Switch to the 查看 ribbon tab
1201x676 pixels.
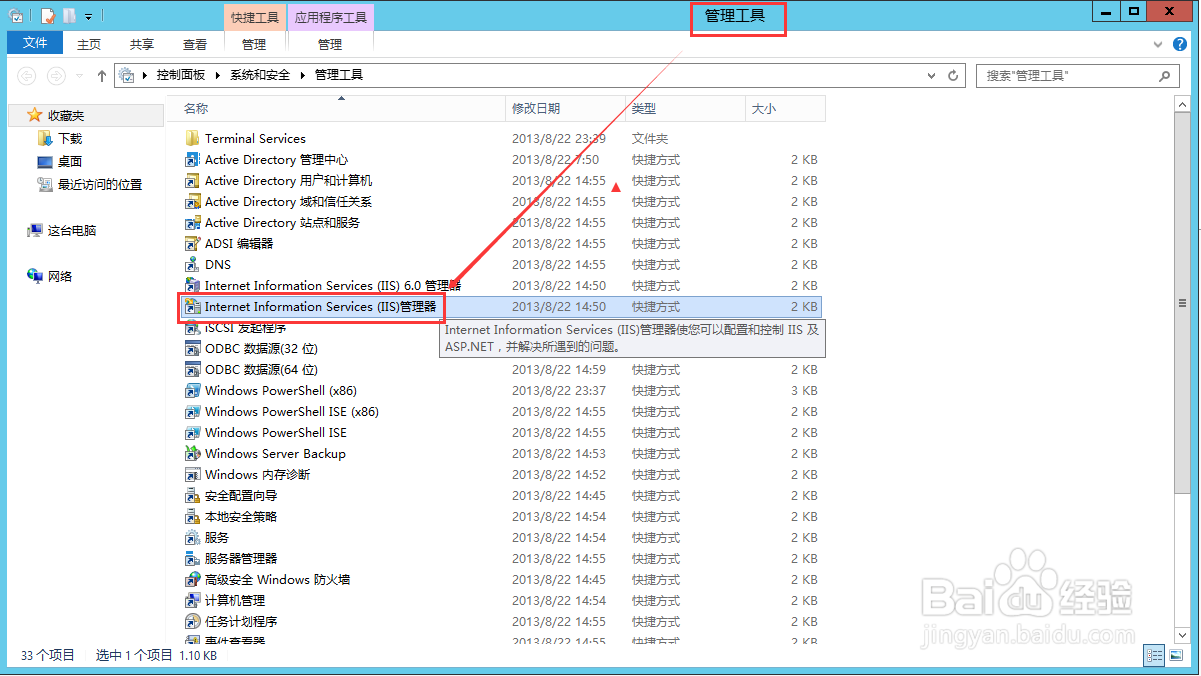coord(195,44)
